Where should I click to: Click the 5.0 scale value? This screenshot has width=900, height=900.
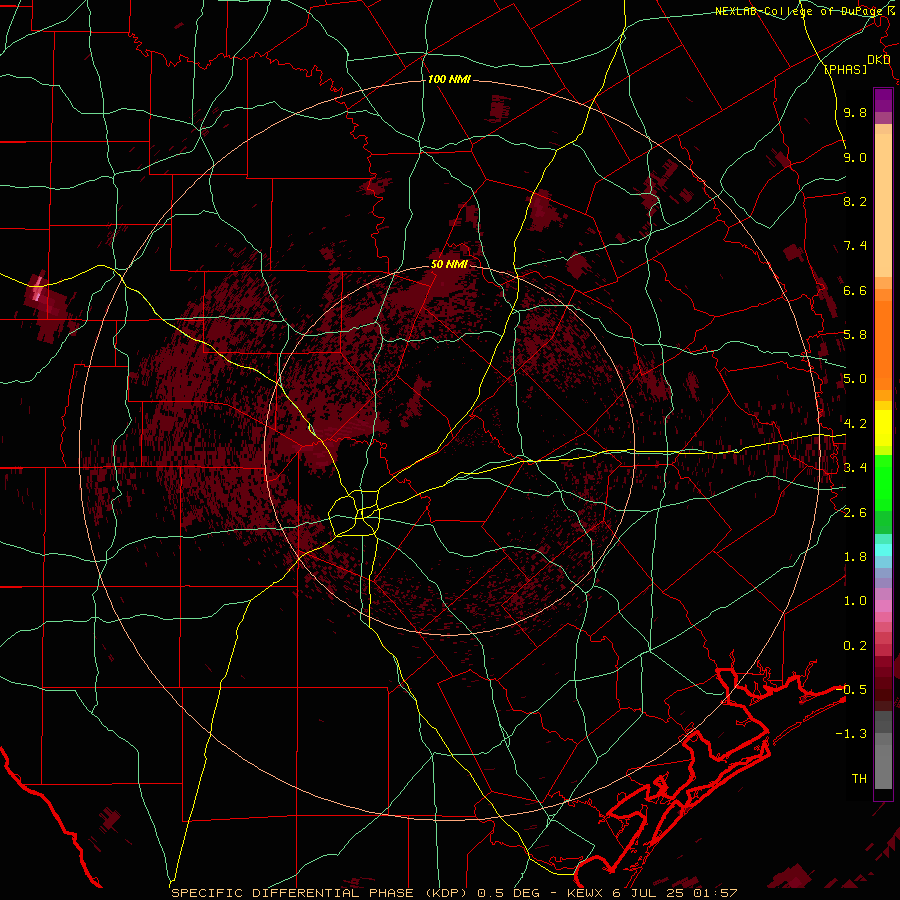tap(855, 379)
